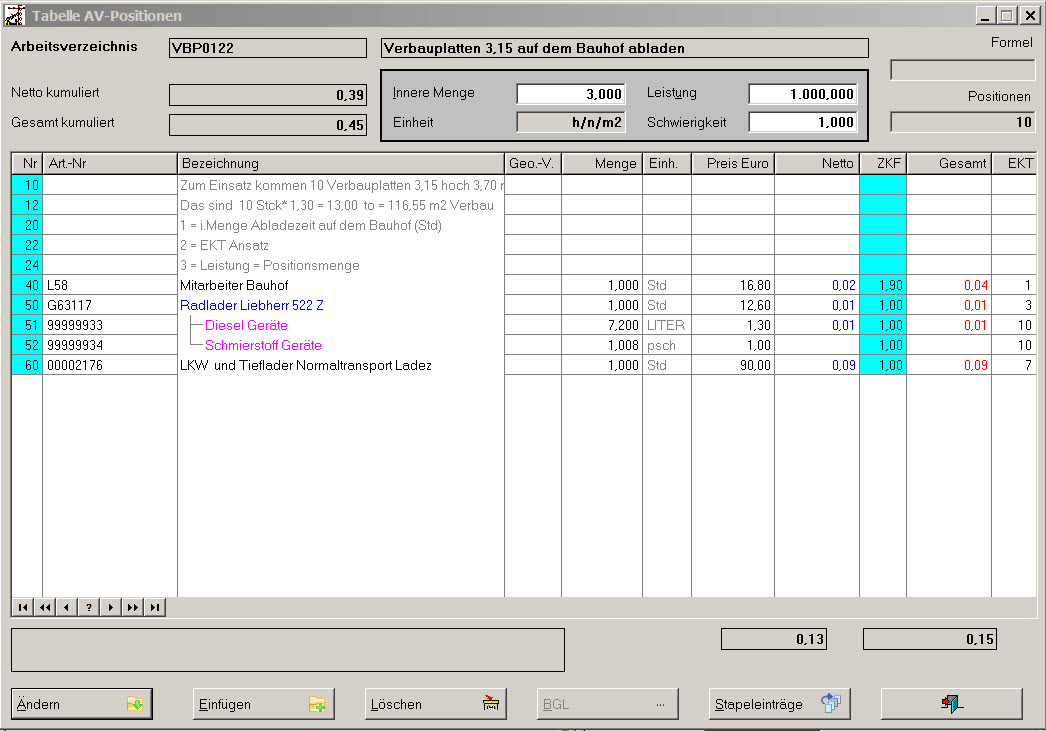Go to next record arrow
The height and width of the screenshot is (731, 1046).
[110, 607]
